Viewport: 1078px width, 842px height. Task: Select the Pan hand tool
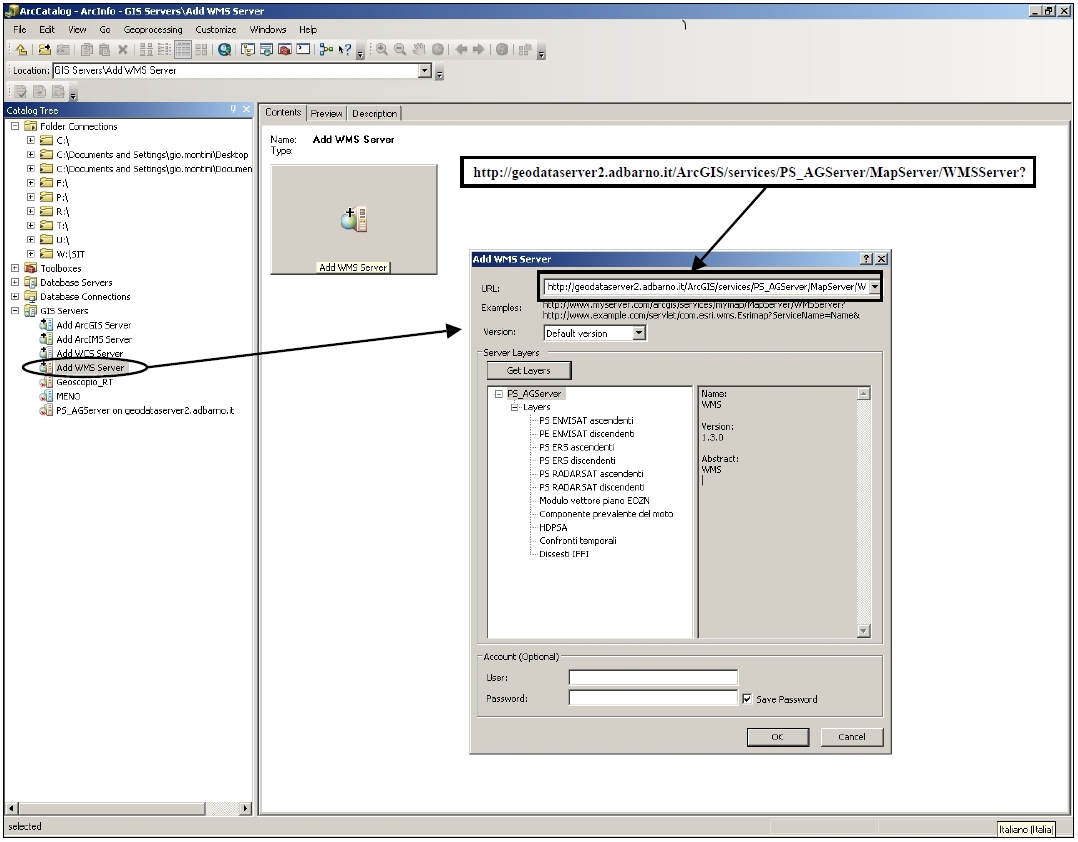point(419,49)
